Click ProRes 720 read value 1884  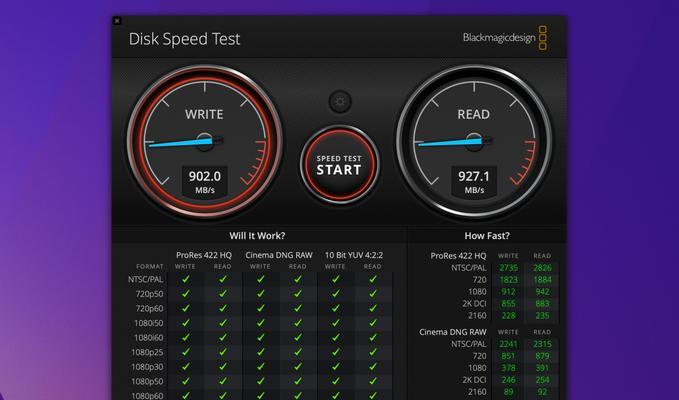point(542,280)
